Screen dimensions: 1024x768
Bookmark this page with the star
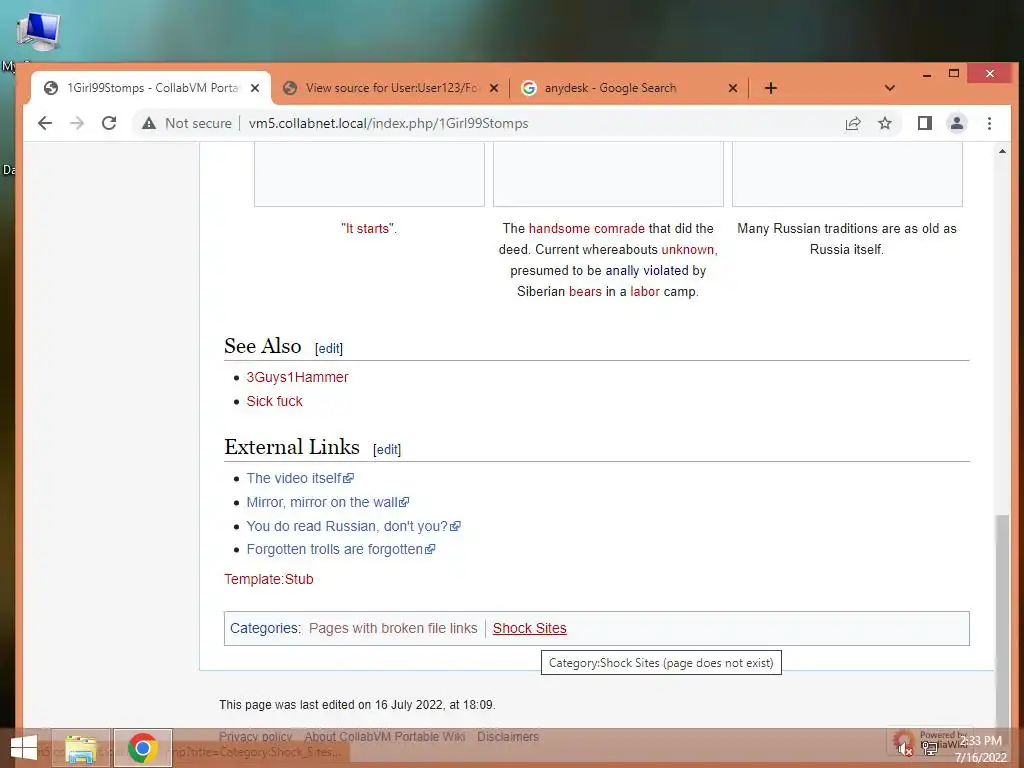pyautogui.click(x=885, y=123)
